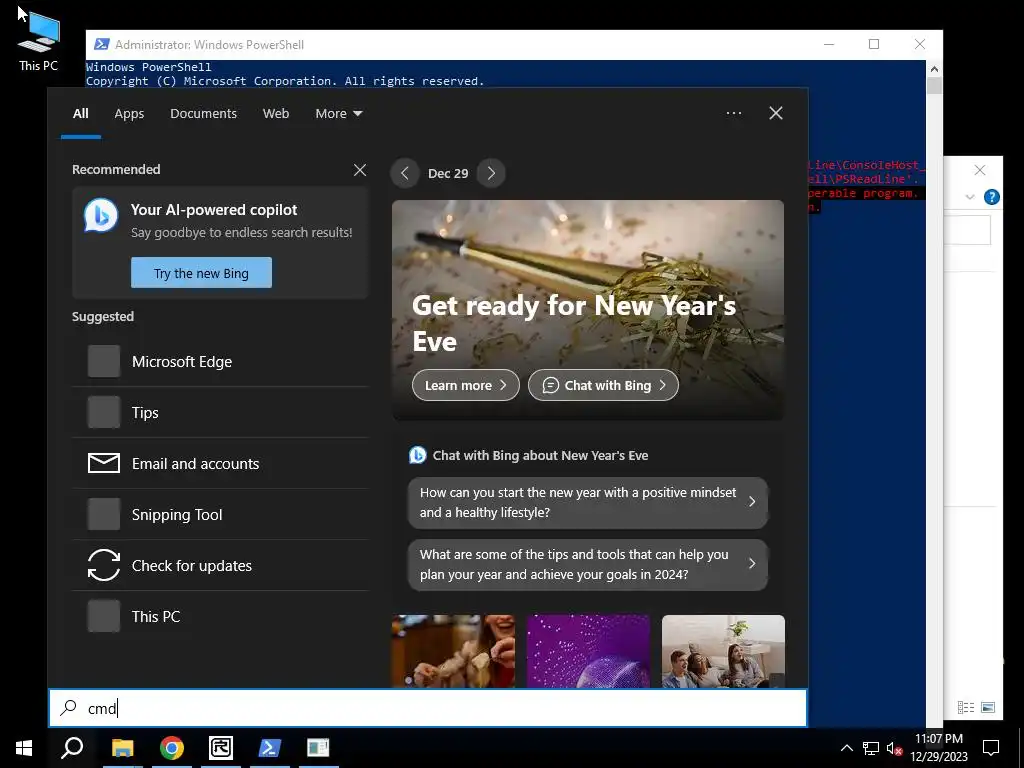Open network status tray icon

pyautogui.click(x=871, y=748)
